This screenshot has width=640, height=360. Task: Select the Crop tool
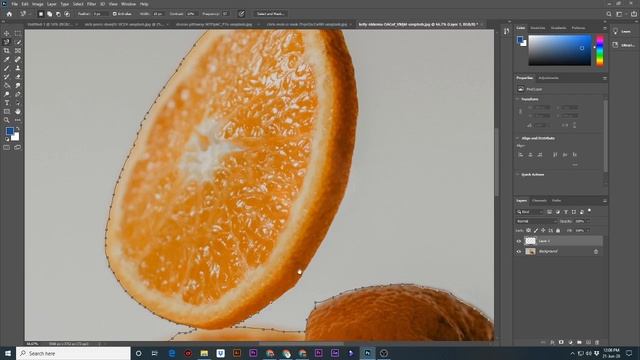[7, 51]
